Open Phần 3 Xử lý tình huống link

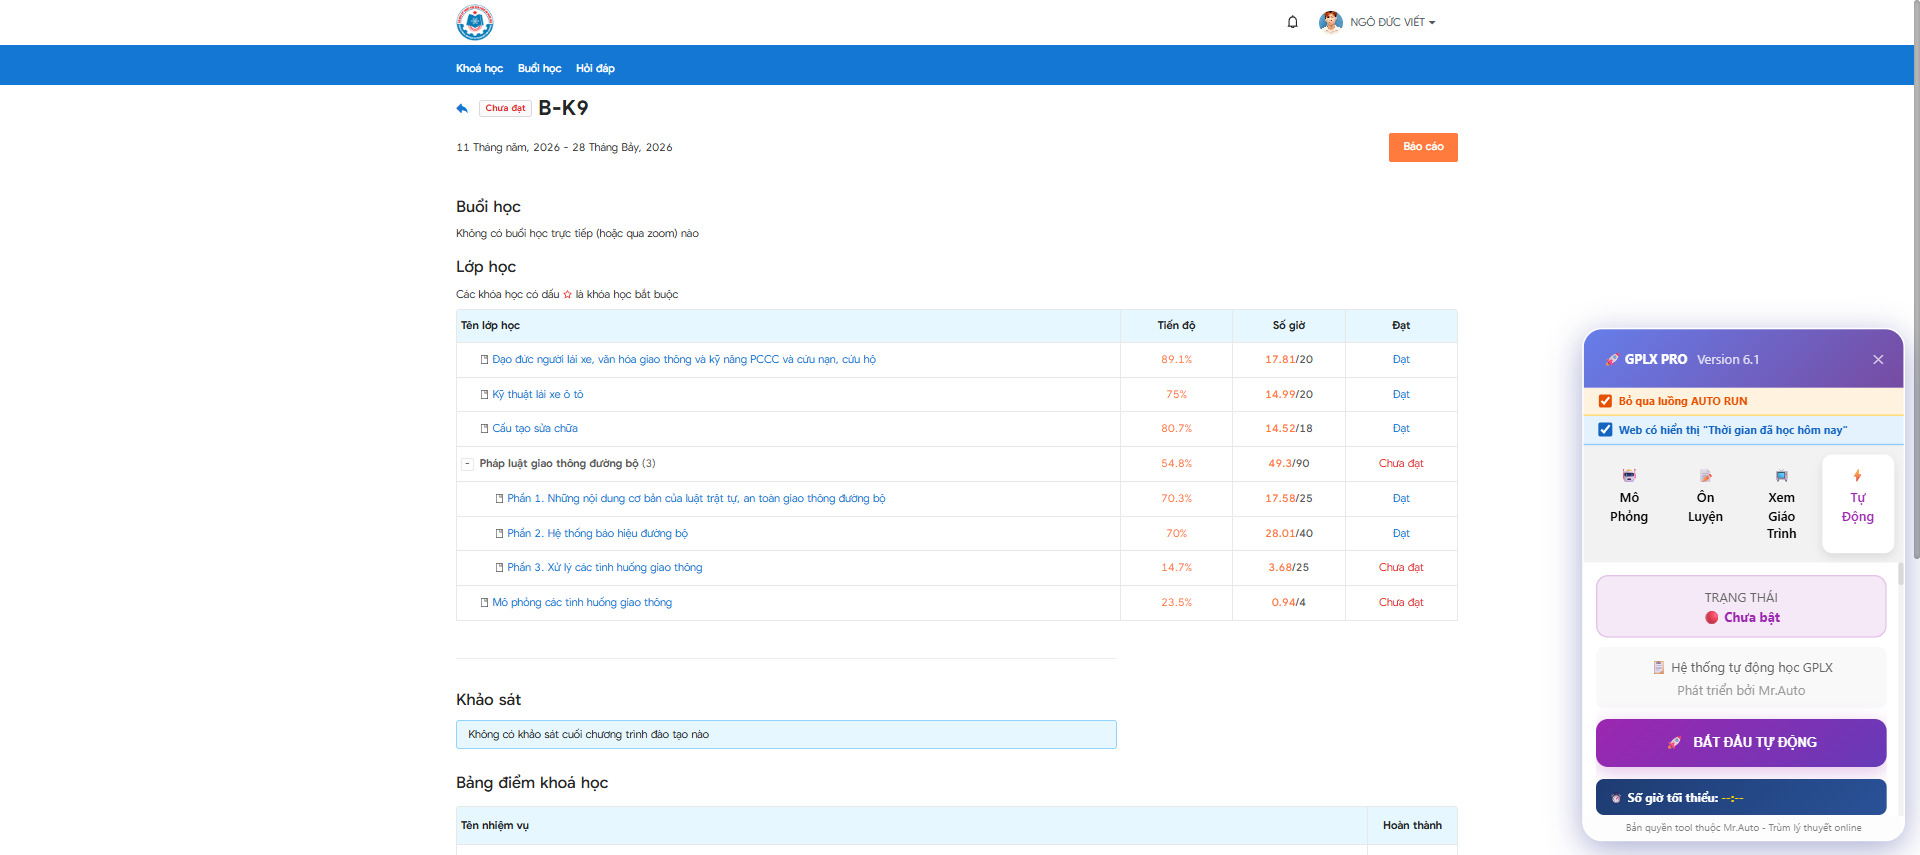604,567
